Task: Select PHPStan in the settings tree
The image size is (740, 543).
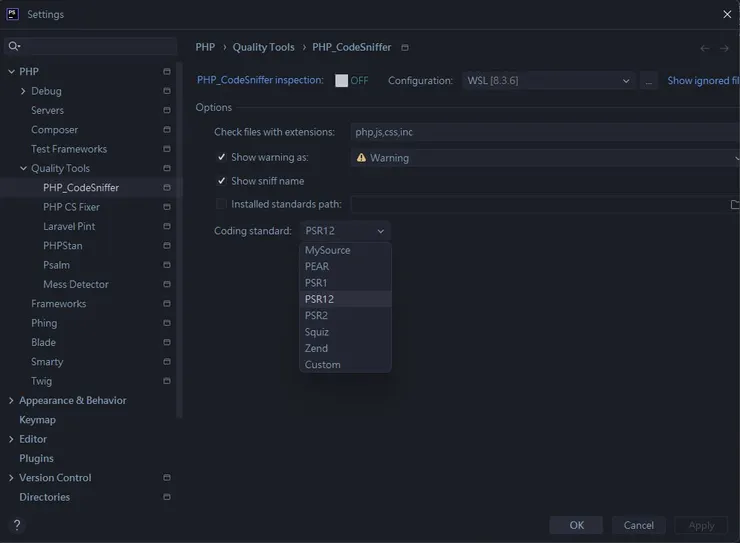Action: [63, 245]
